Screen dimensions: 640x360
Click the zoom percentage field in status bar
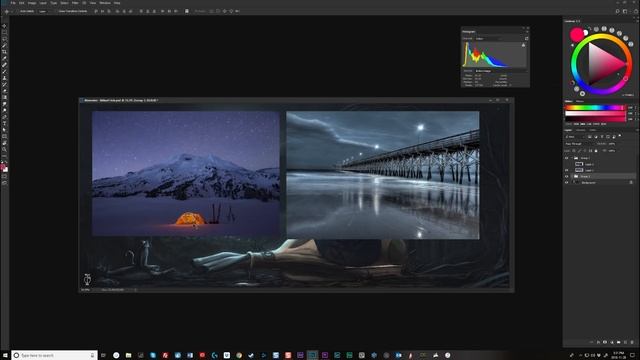click(85, 289)
